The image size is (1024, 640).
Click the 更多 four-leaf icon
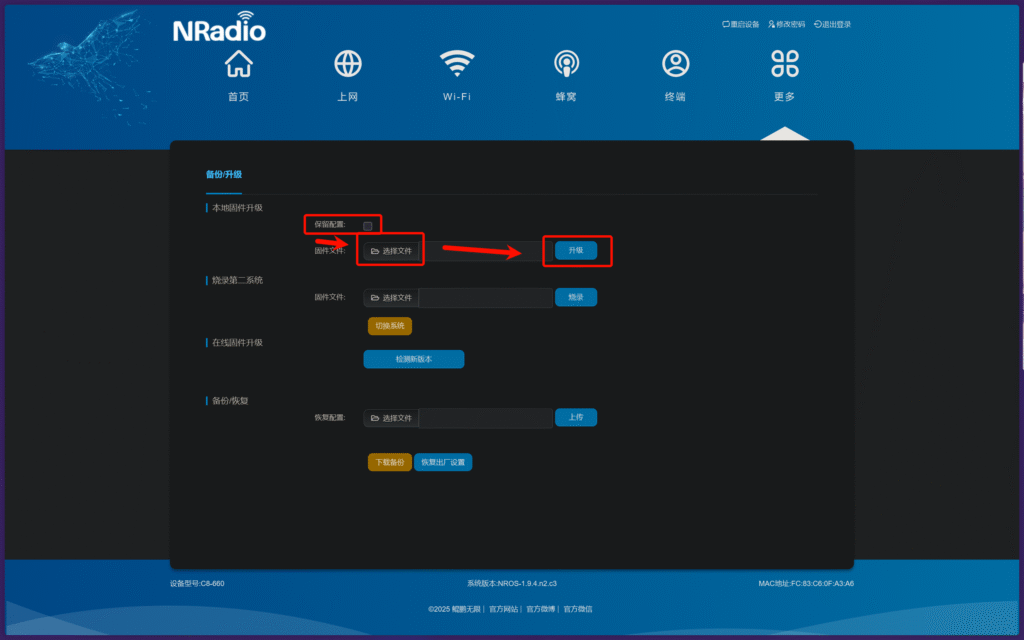point(784,64)
